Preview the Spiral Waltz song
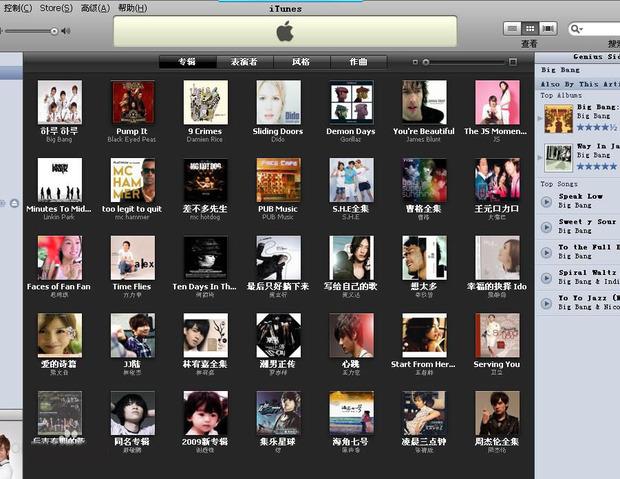620x479 pixels. (x=546, y=277)
